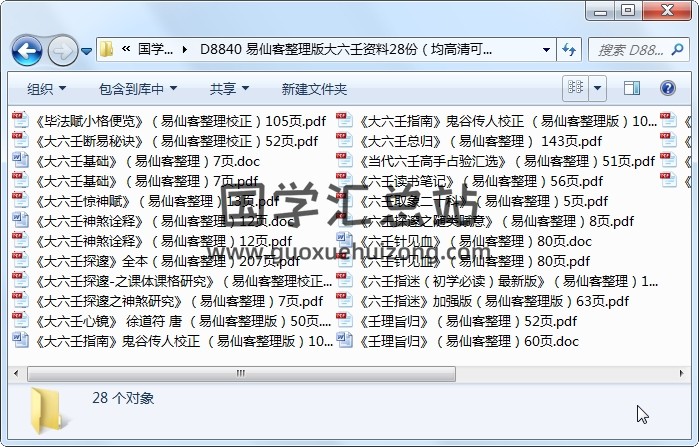Select PDF icon of 毕法赋小格便览 105页
Viewport: 699px width, 447px height.
click(x=20, y=120)
